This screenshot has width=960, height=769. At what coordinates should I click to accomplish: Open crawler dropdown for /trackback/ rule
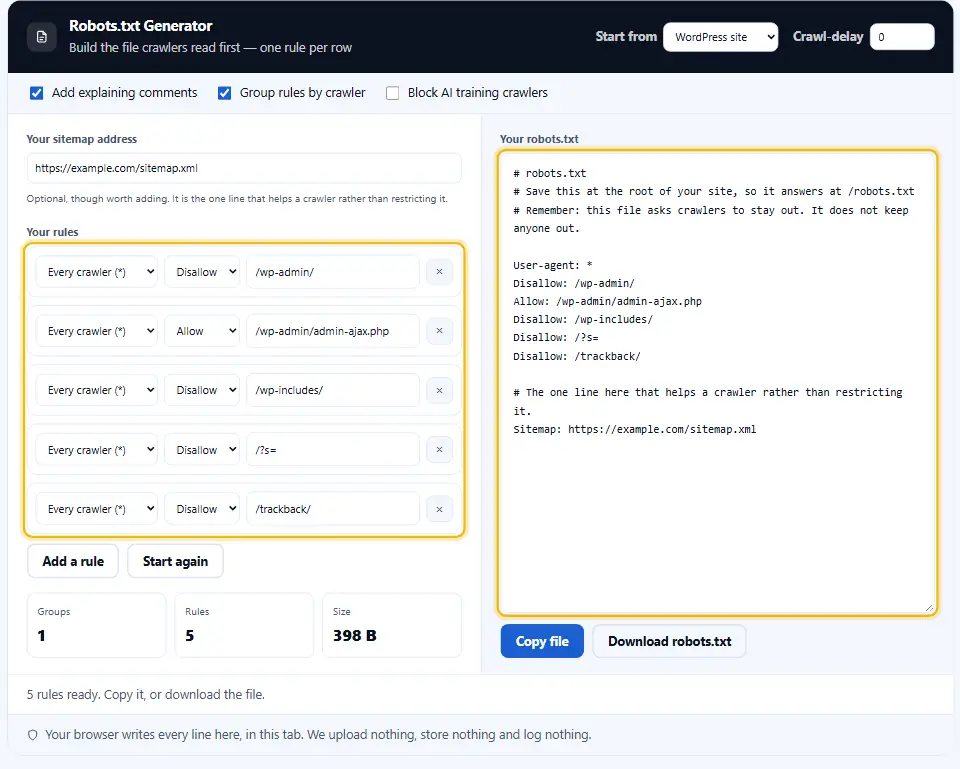click(97, 509)
